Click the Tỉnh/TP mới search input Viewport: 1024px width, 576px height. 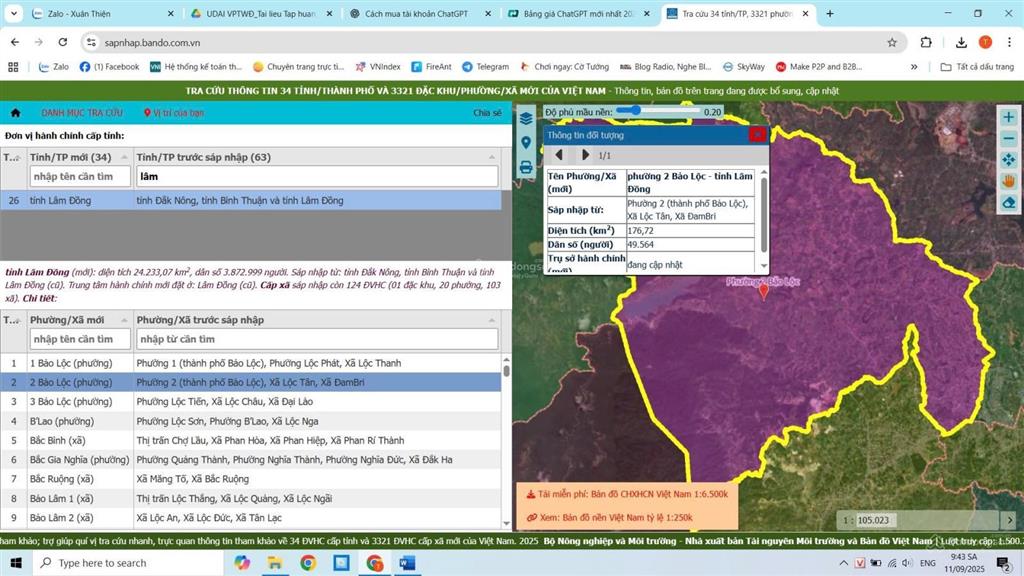pyautogui.click(x=80, y=176)
